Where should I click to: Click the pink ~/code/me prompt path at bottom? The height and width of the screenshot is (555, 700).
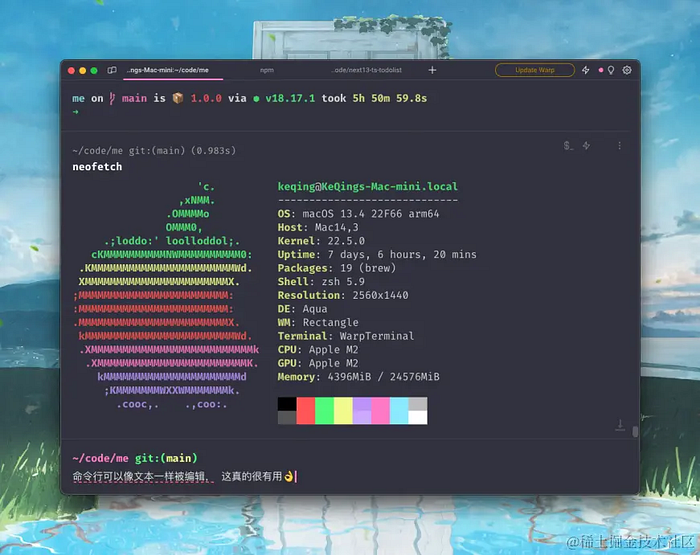tap(100, 458)
